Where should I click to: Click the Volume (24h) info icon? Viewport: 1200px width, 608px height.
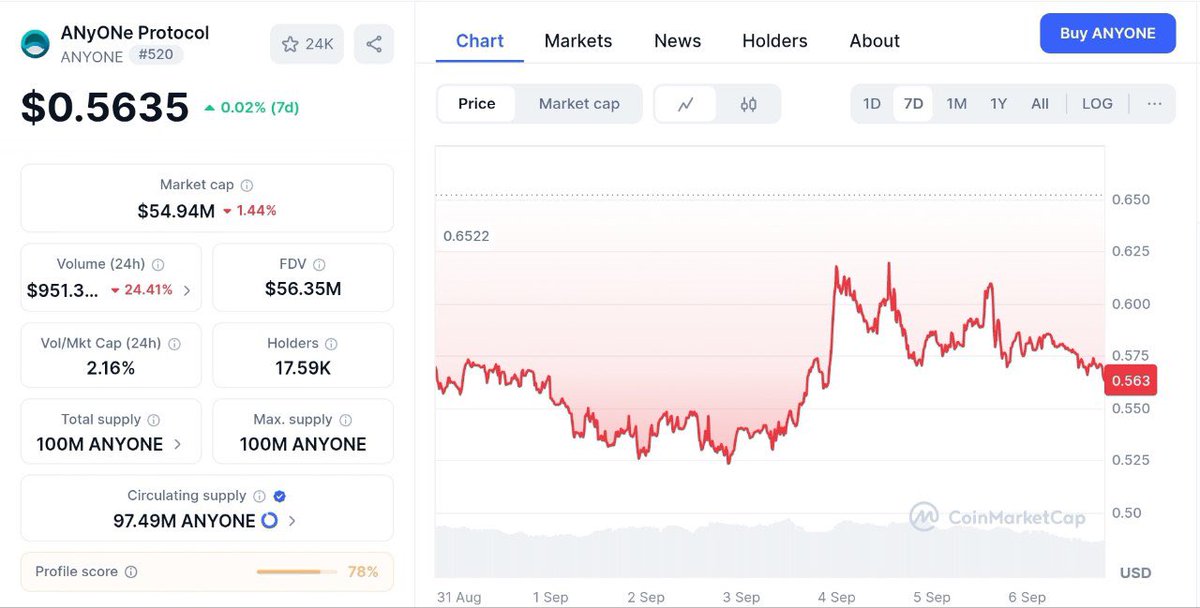158,265
